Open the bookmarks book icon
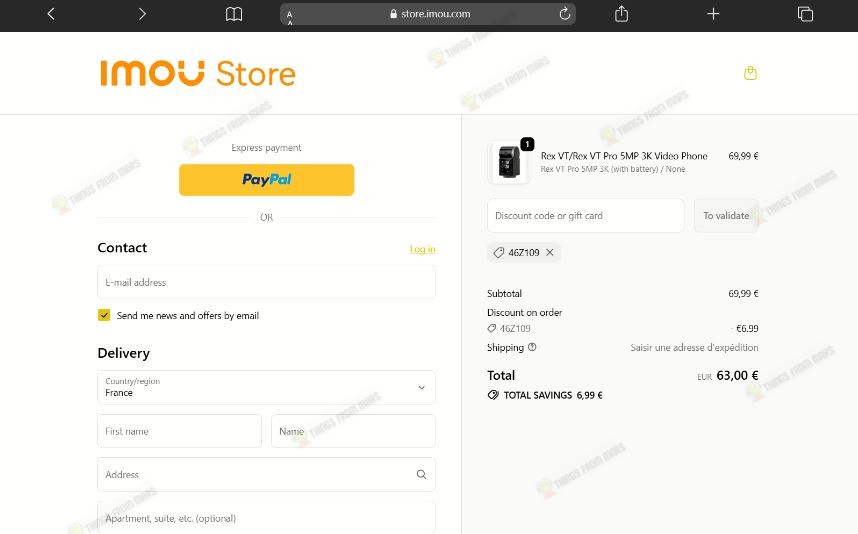The height and width of the screenshot is (534, 858). [x=234, y=14]
